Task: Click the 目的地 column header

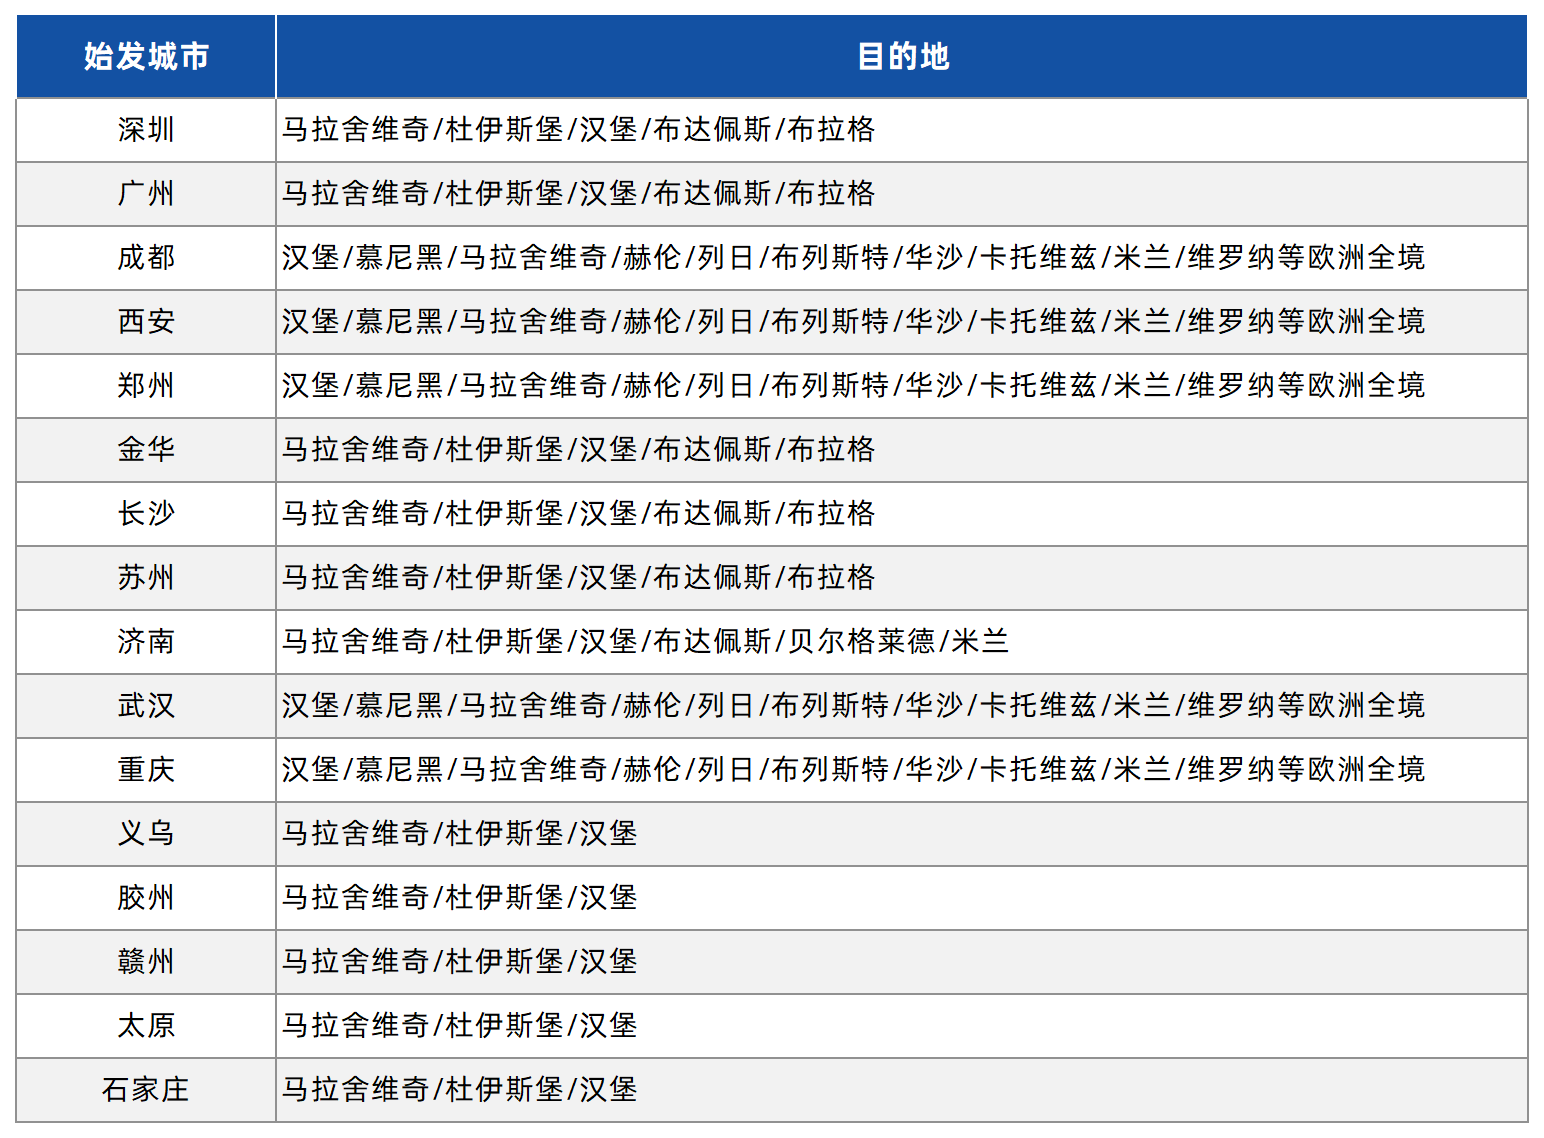Action: [x=902, y=56]
